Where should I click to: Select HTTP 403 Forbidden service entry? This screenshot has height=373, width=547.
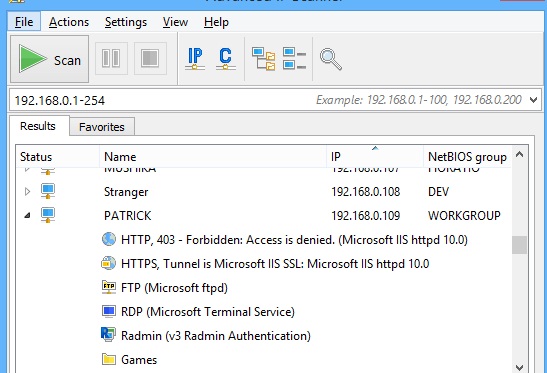294,240
